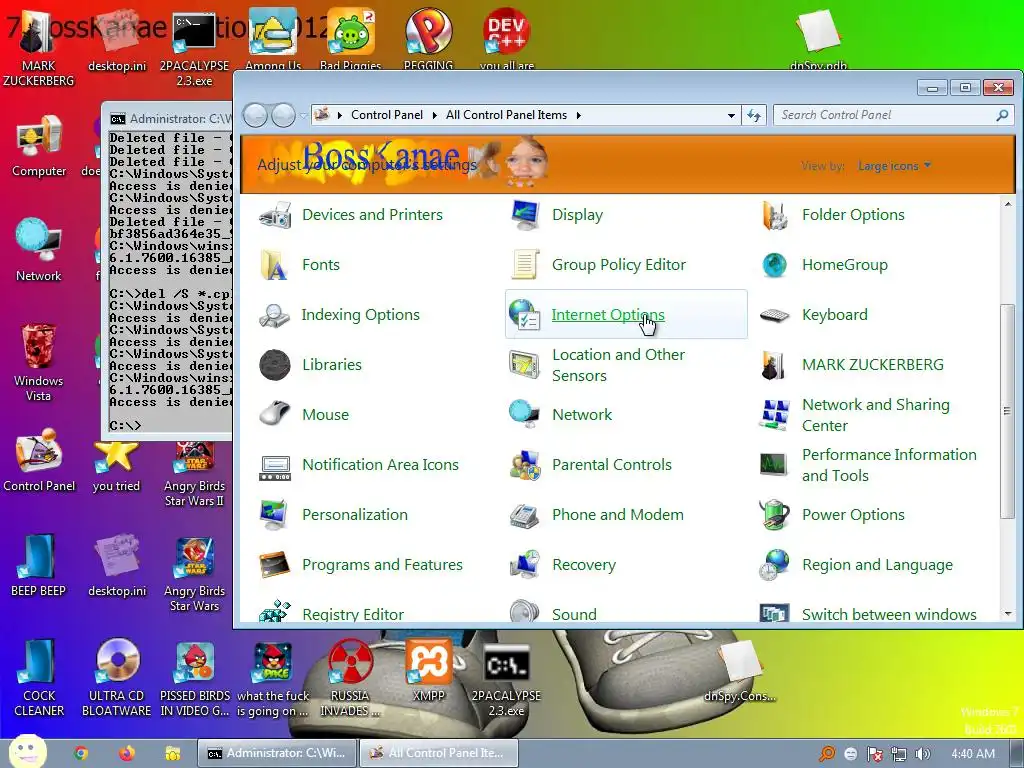Open the HomeGroup globe icon
Screen dimensions: 1024x768
pyautogui.click(x=775, y=265)
